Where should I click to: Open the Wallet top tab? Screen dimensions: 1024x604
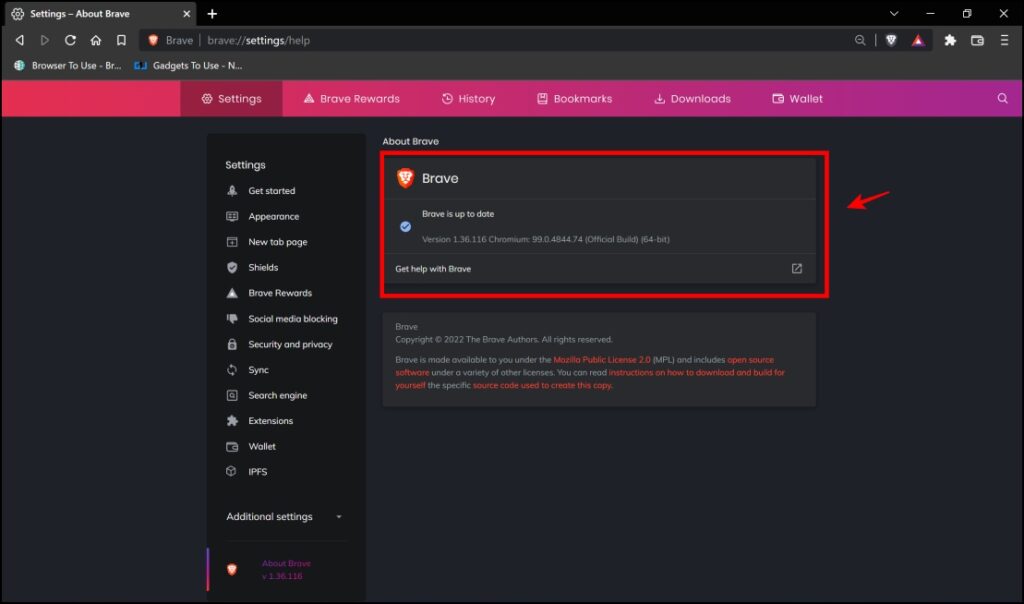[x=797, y=99]
